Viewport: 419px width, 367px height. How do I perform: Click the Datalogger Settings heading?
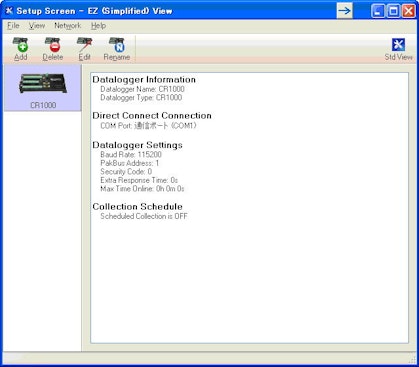coord(137,145)
